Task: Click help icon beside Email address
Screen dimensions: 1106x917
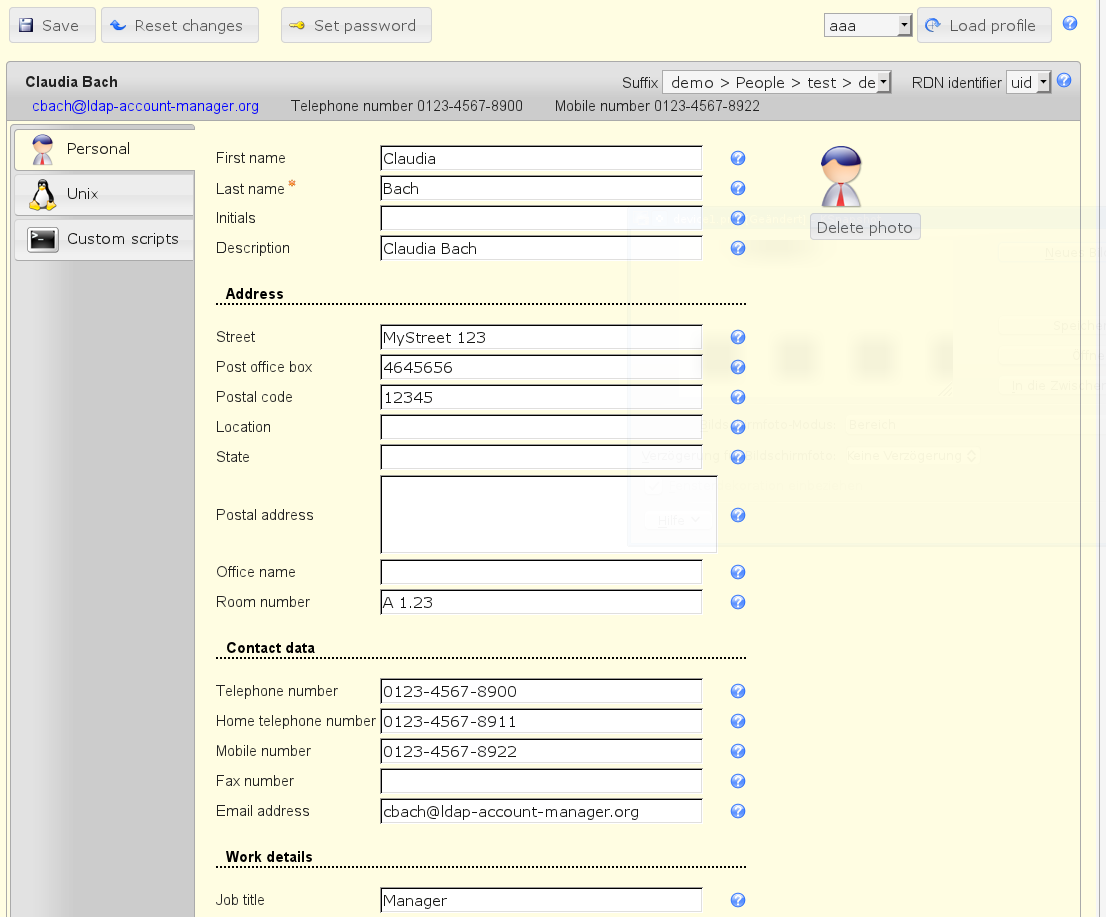Action: (738, 811)
